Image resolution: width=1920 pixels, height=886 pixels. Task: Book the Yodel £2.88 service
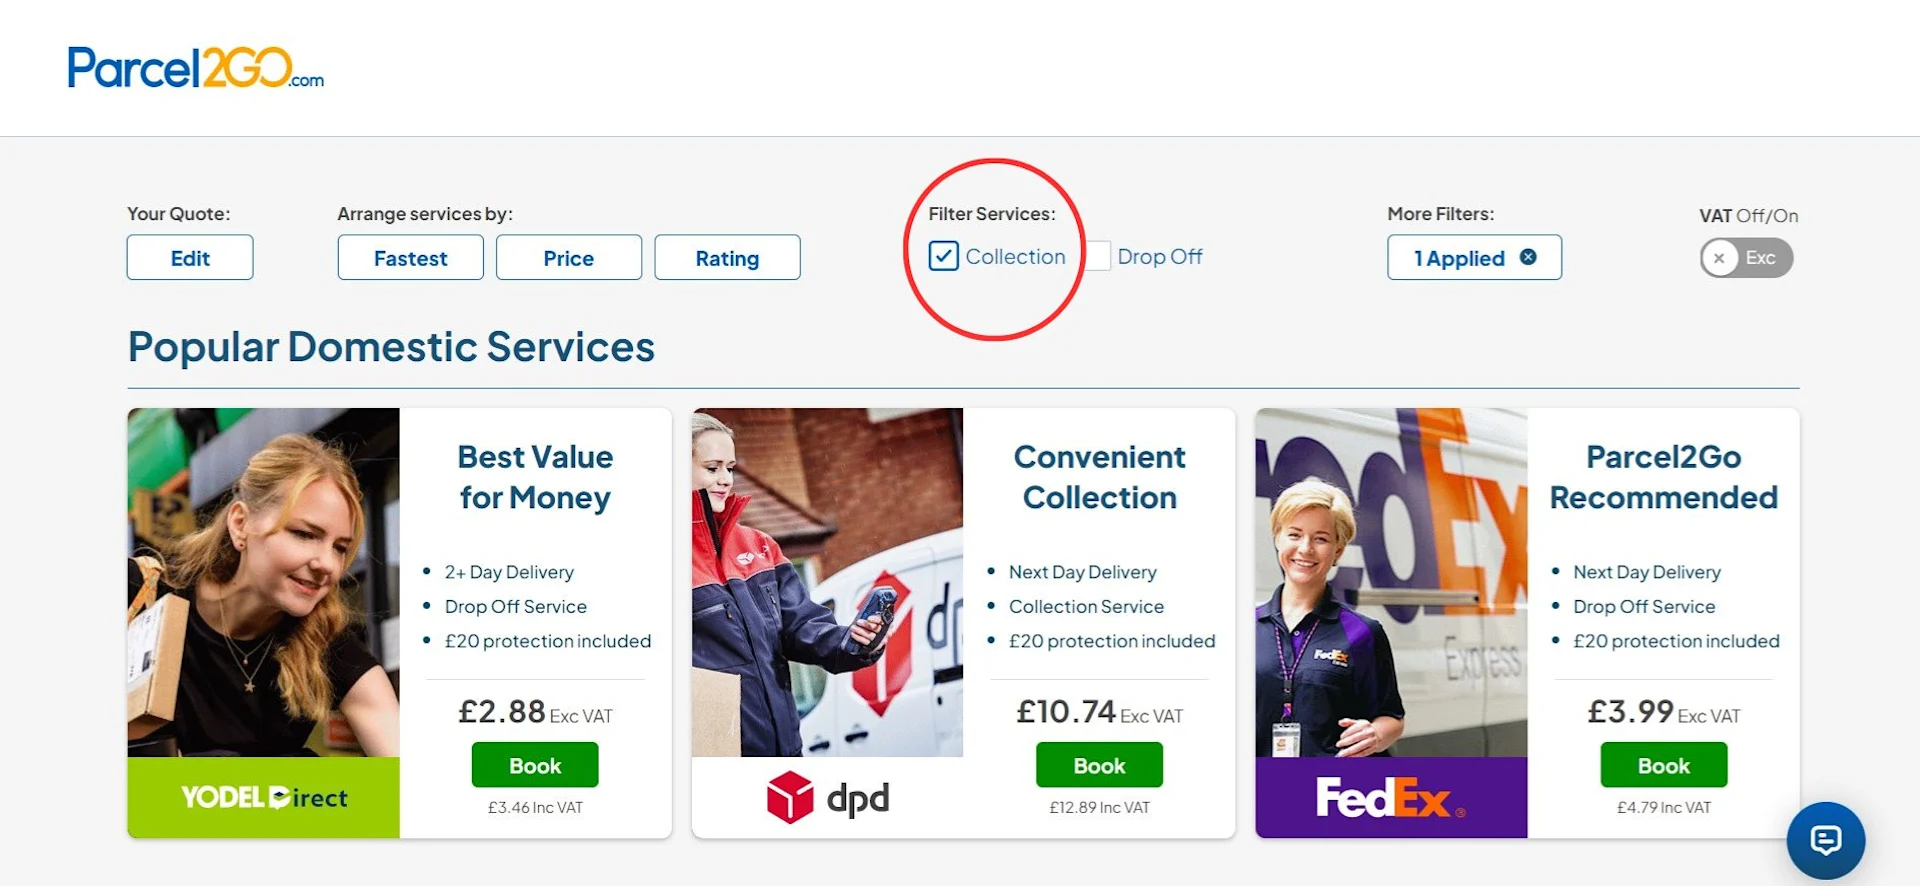coord(534,764)
